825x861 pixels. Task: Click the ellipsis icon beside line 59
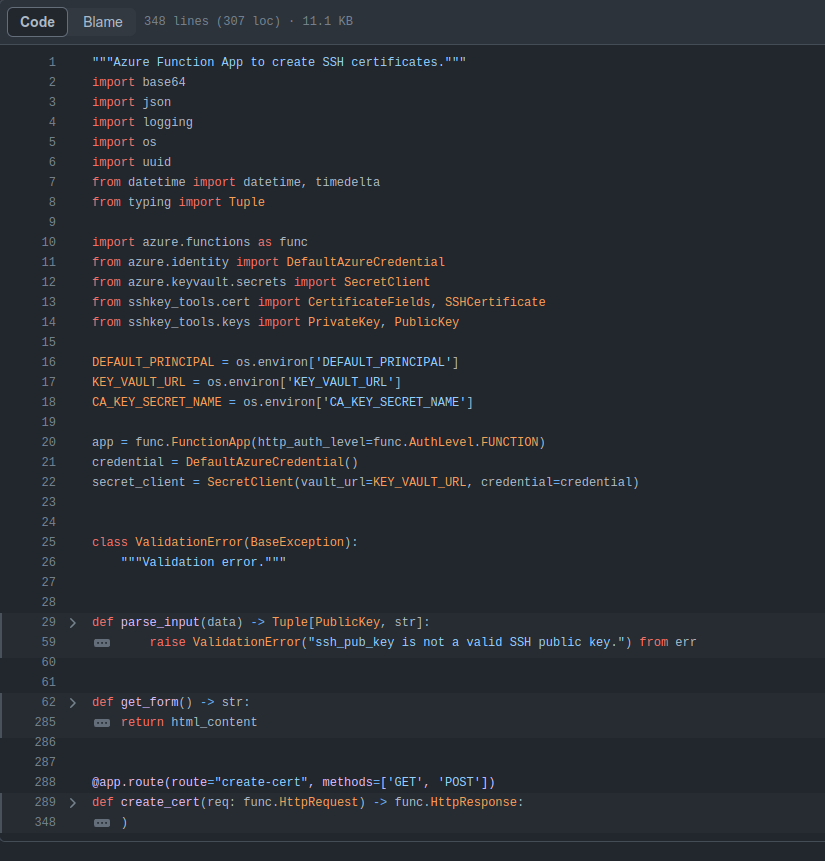(x=102, y=643)
